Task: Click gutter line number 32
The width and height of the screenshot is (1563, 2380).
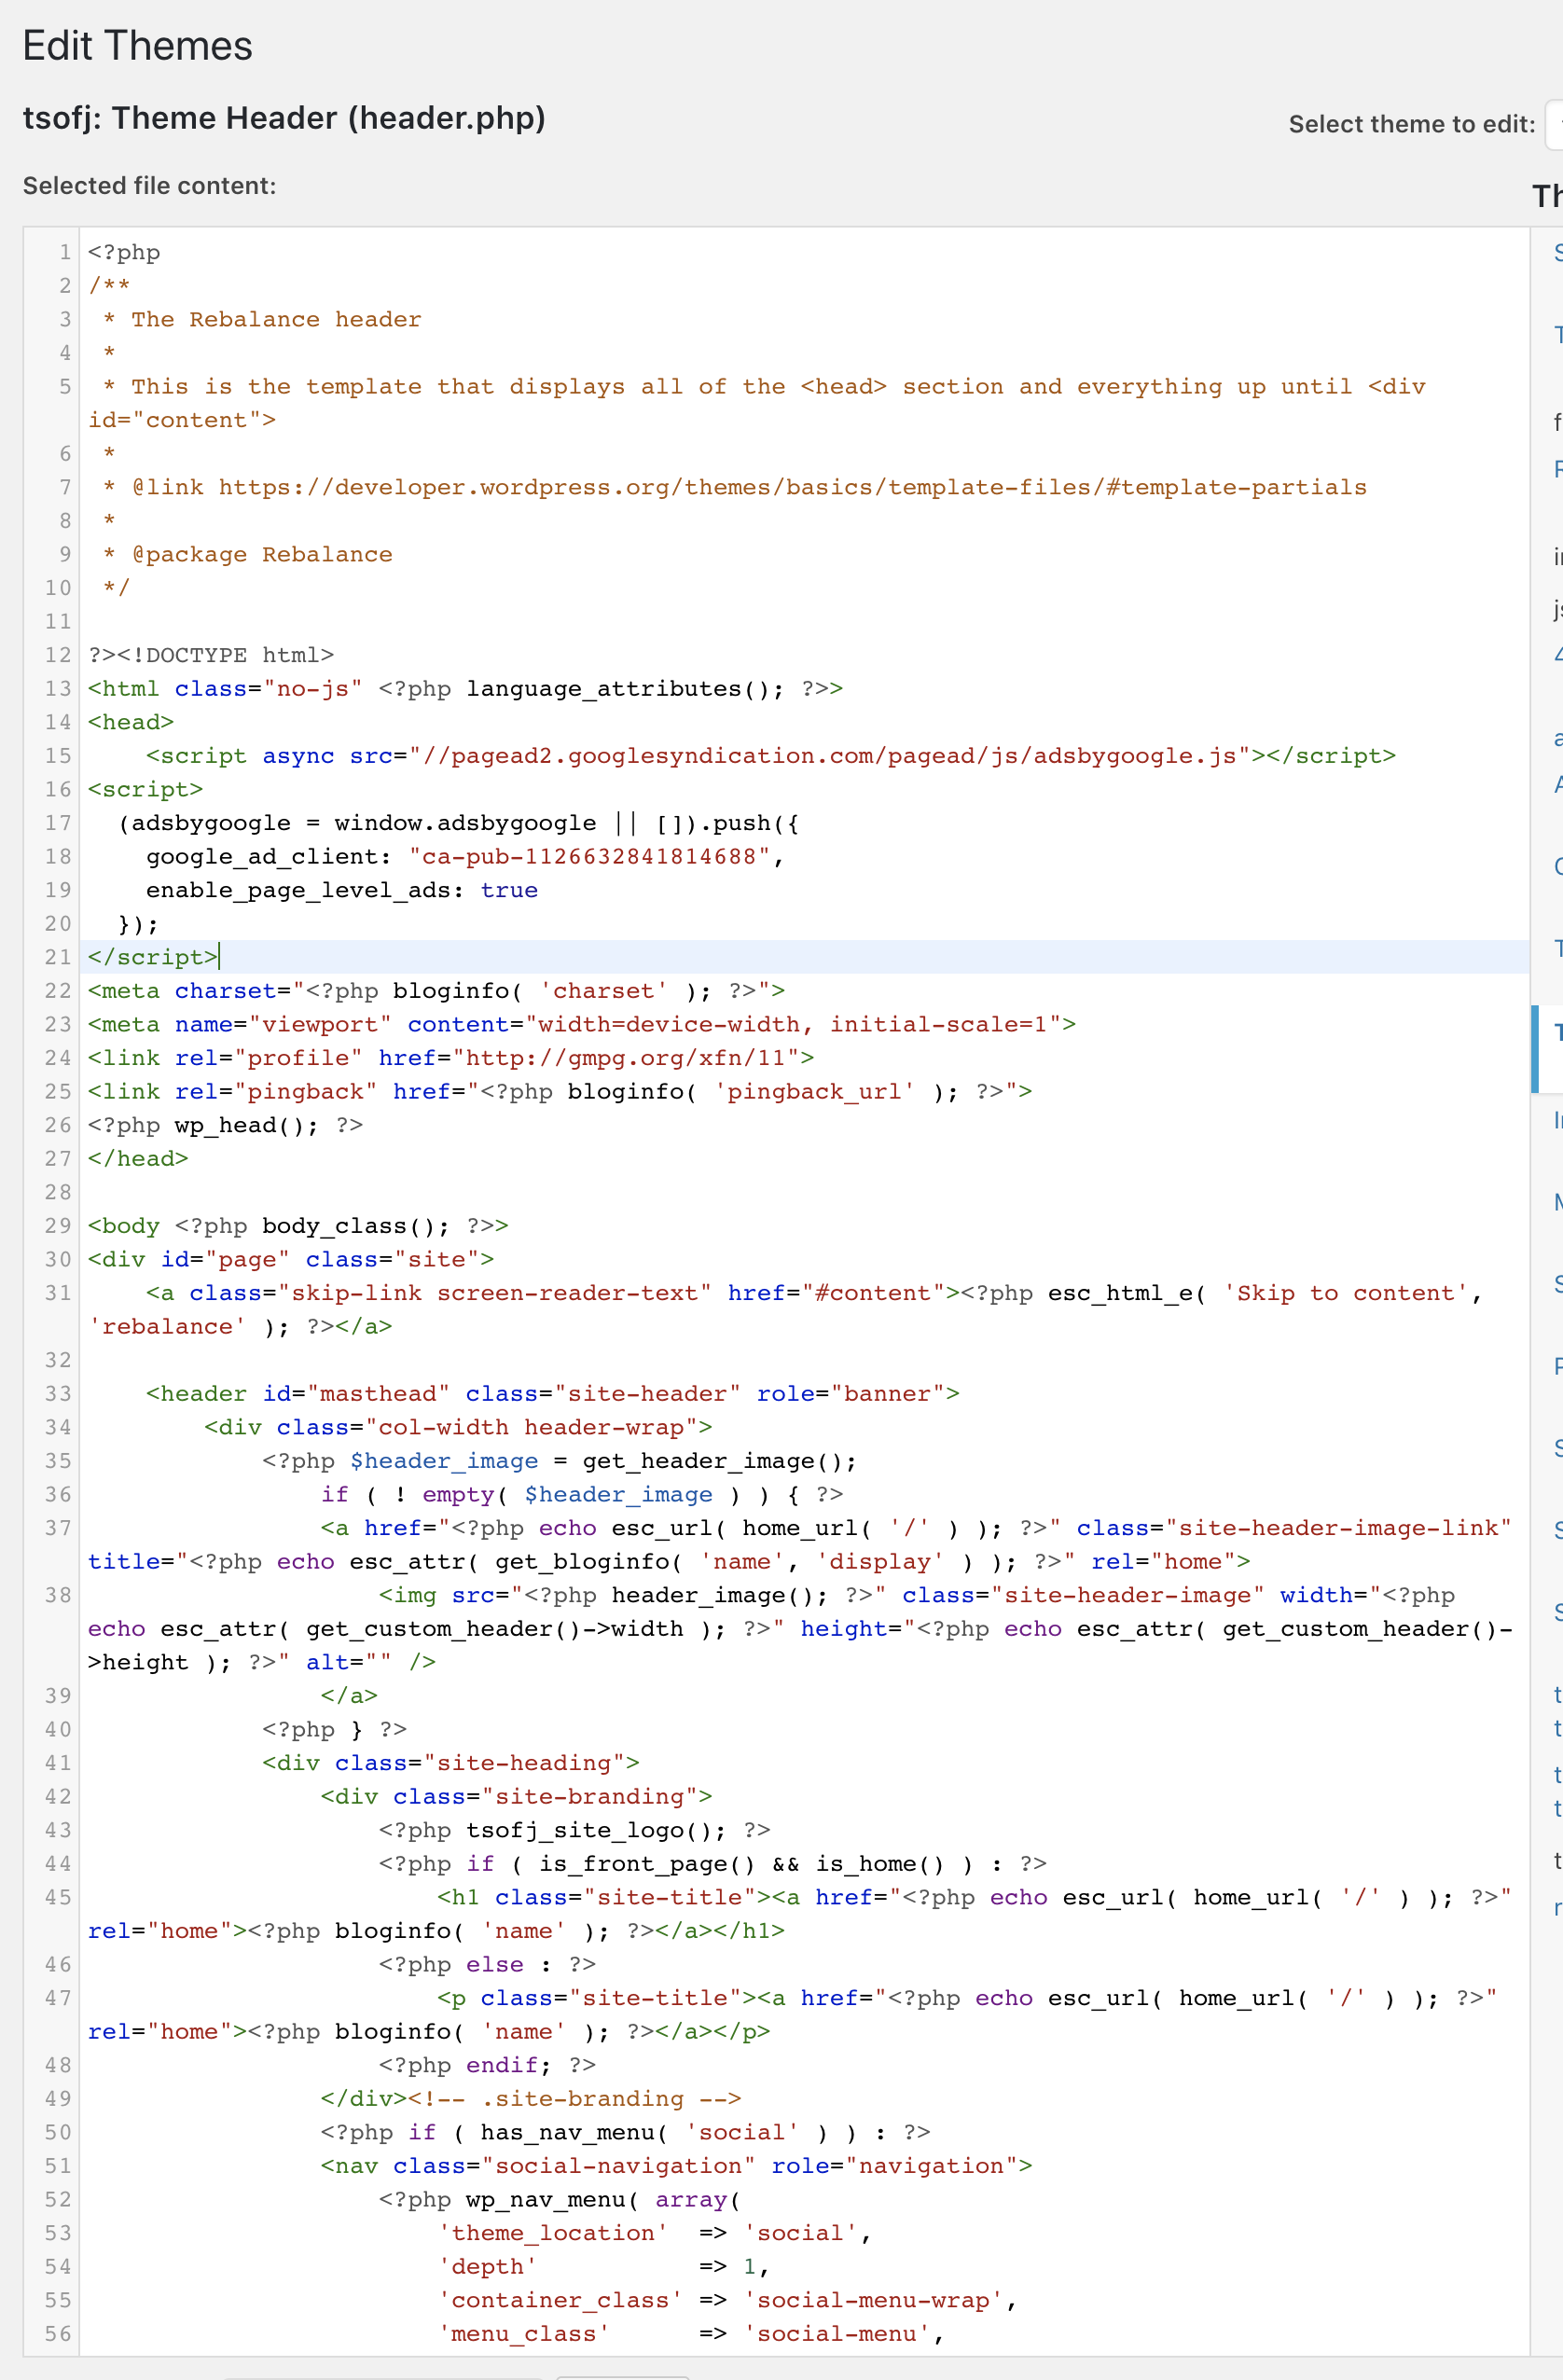Action: pyautogui.click(x=58, y=1360)
